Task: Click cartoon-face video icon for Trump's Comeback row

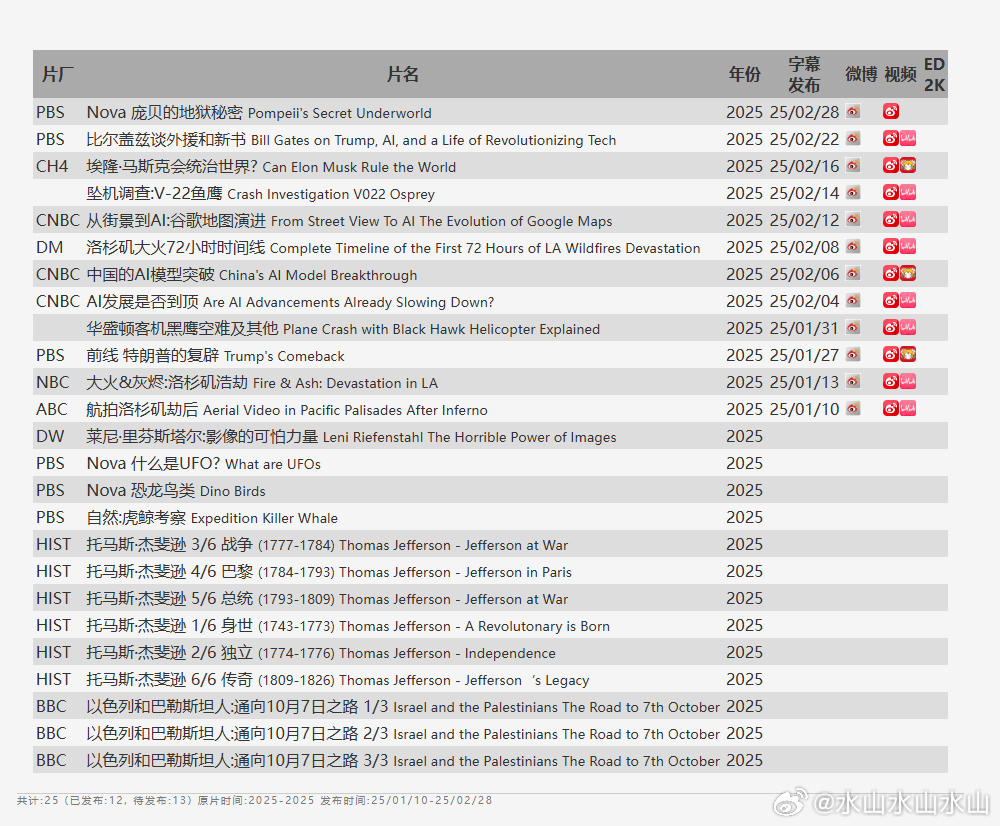Action: 908,355
